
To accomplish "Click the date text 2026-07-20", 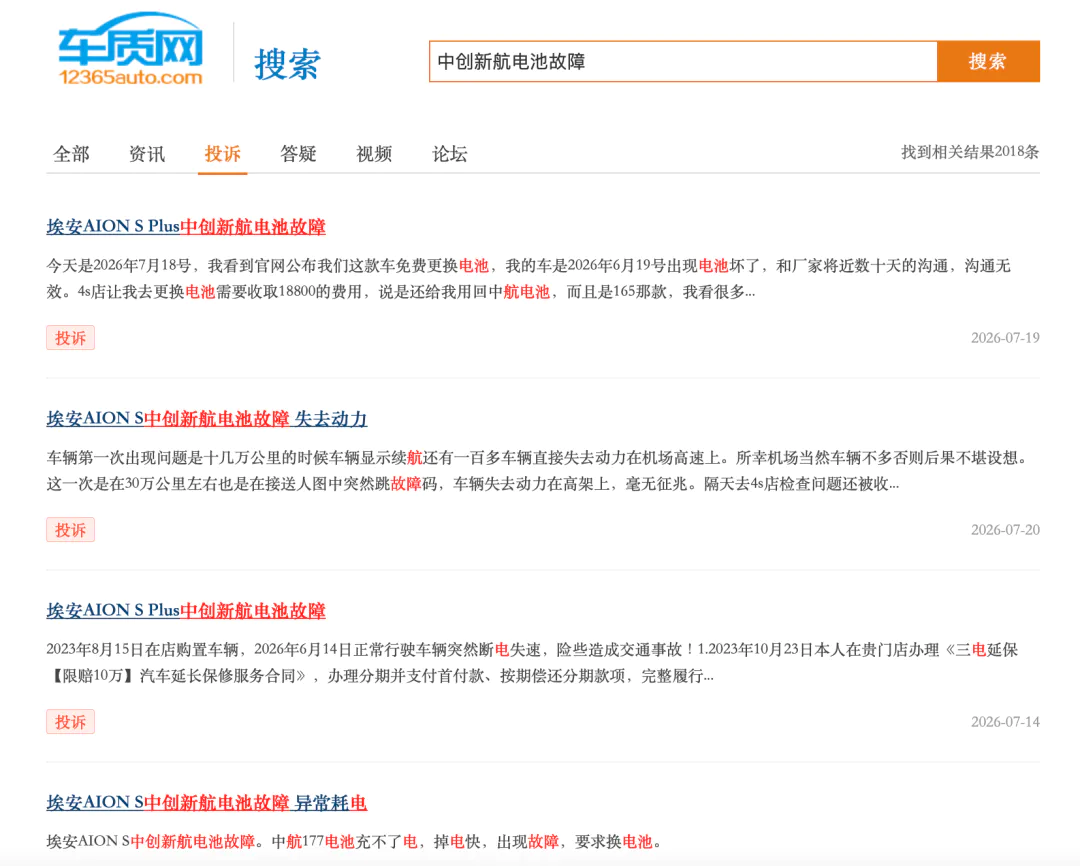I will 1005,530.
